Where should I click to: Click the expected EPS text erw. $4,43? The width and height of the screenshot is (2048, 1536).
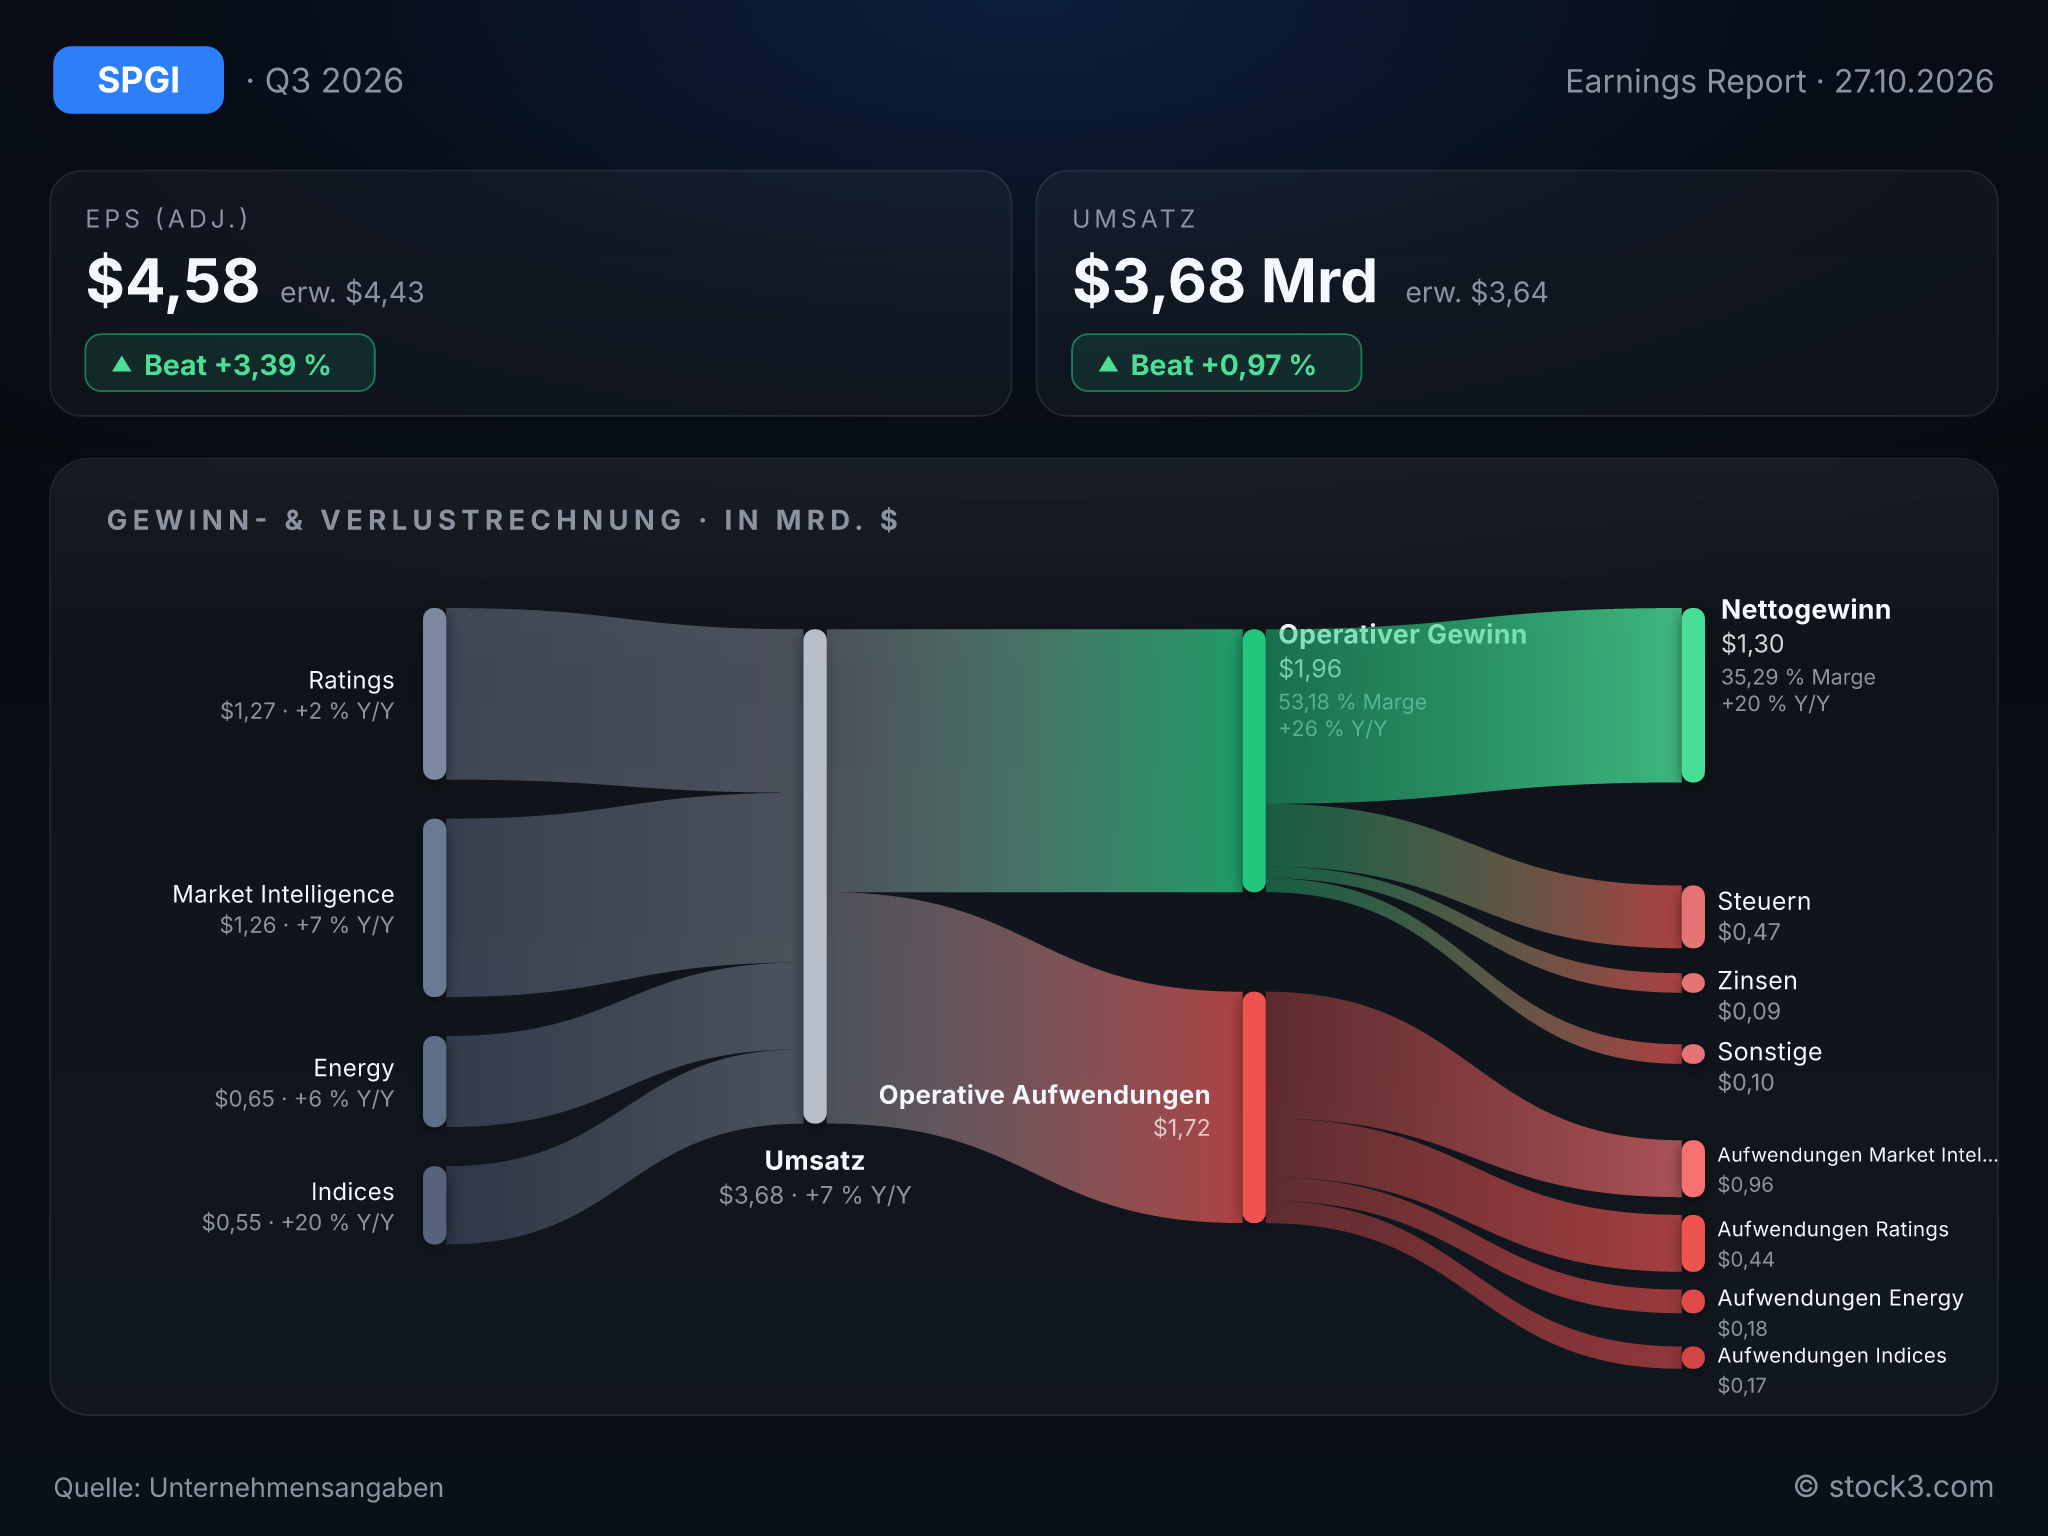pyautogui.click(x=352, y=292)
